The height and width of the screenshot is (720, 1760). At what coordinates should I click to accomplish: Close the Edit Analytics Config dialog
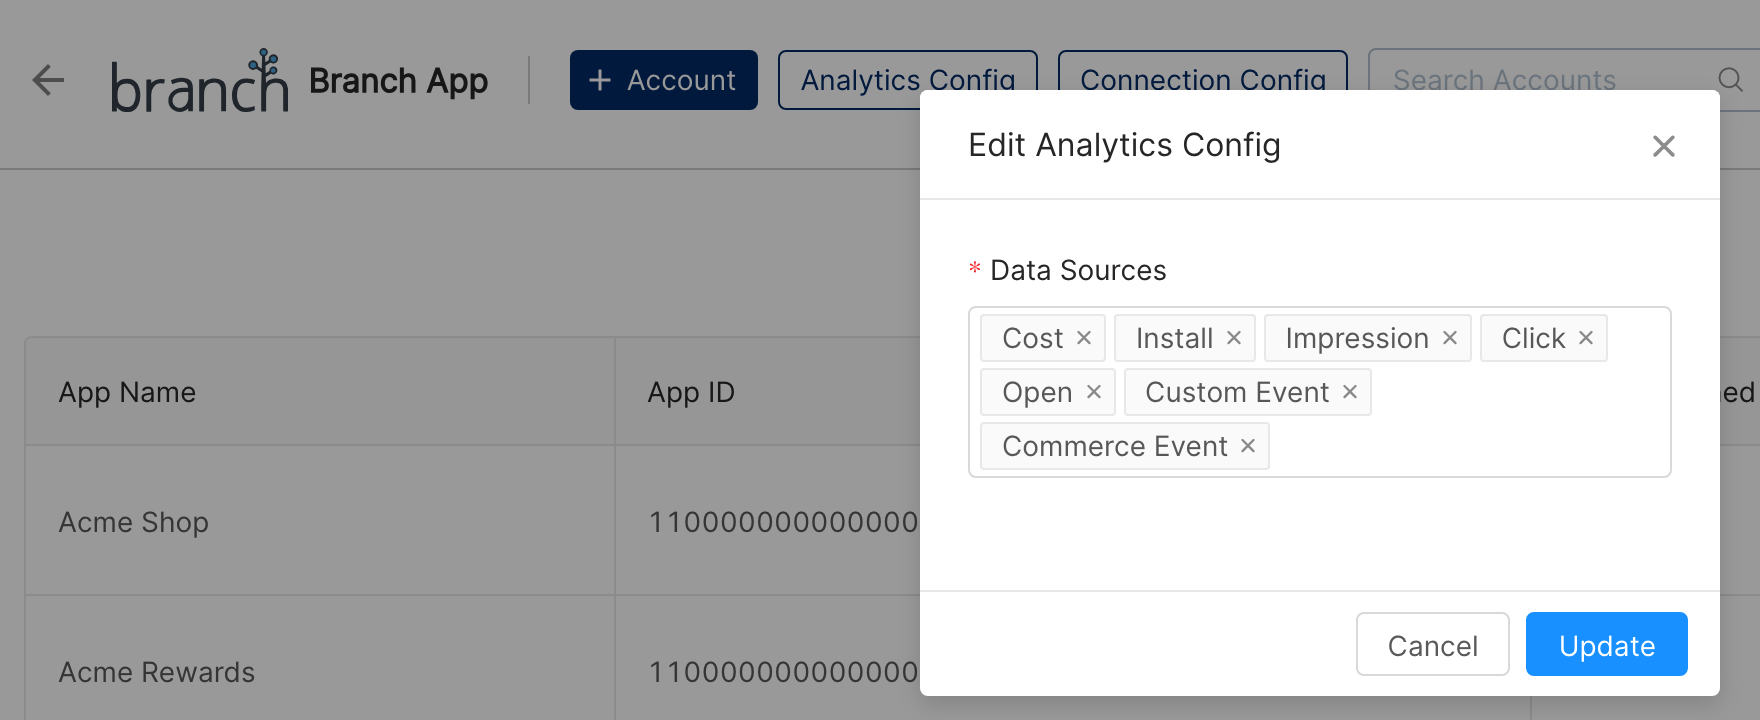click(x=1664, y=146)
